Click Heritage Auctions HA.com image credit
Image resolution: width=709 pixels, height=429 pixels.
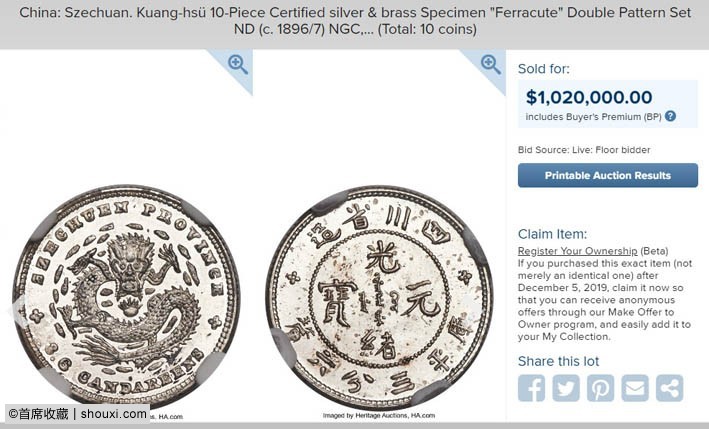point(379,415)
